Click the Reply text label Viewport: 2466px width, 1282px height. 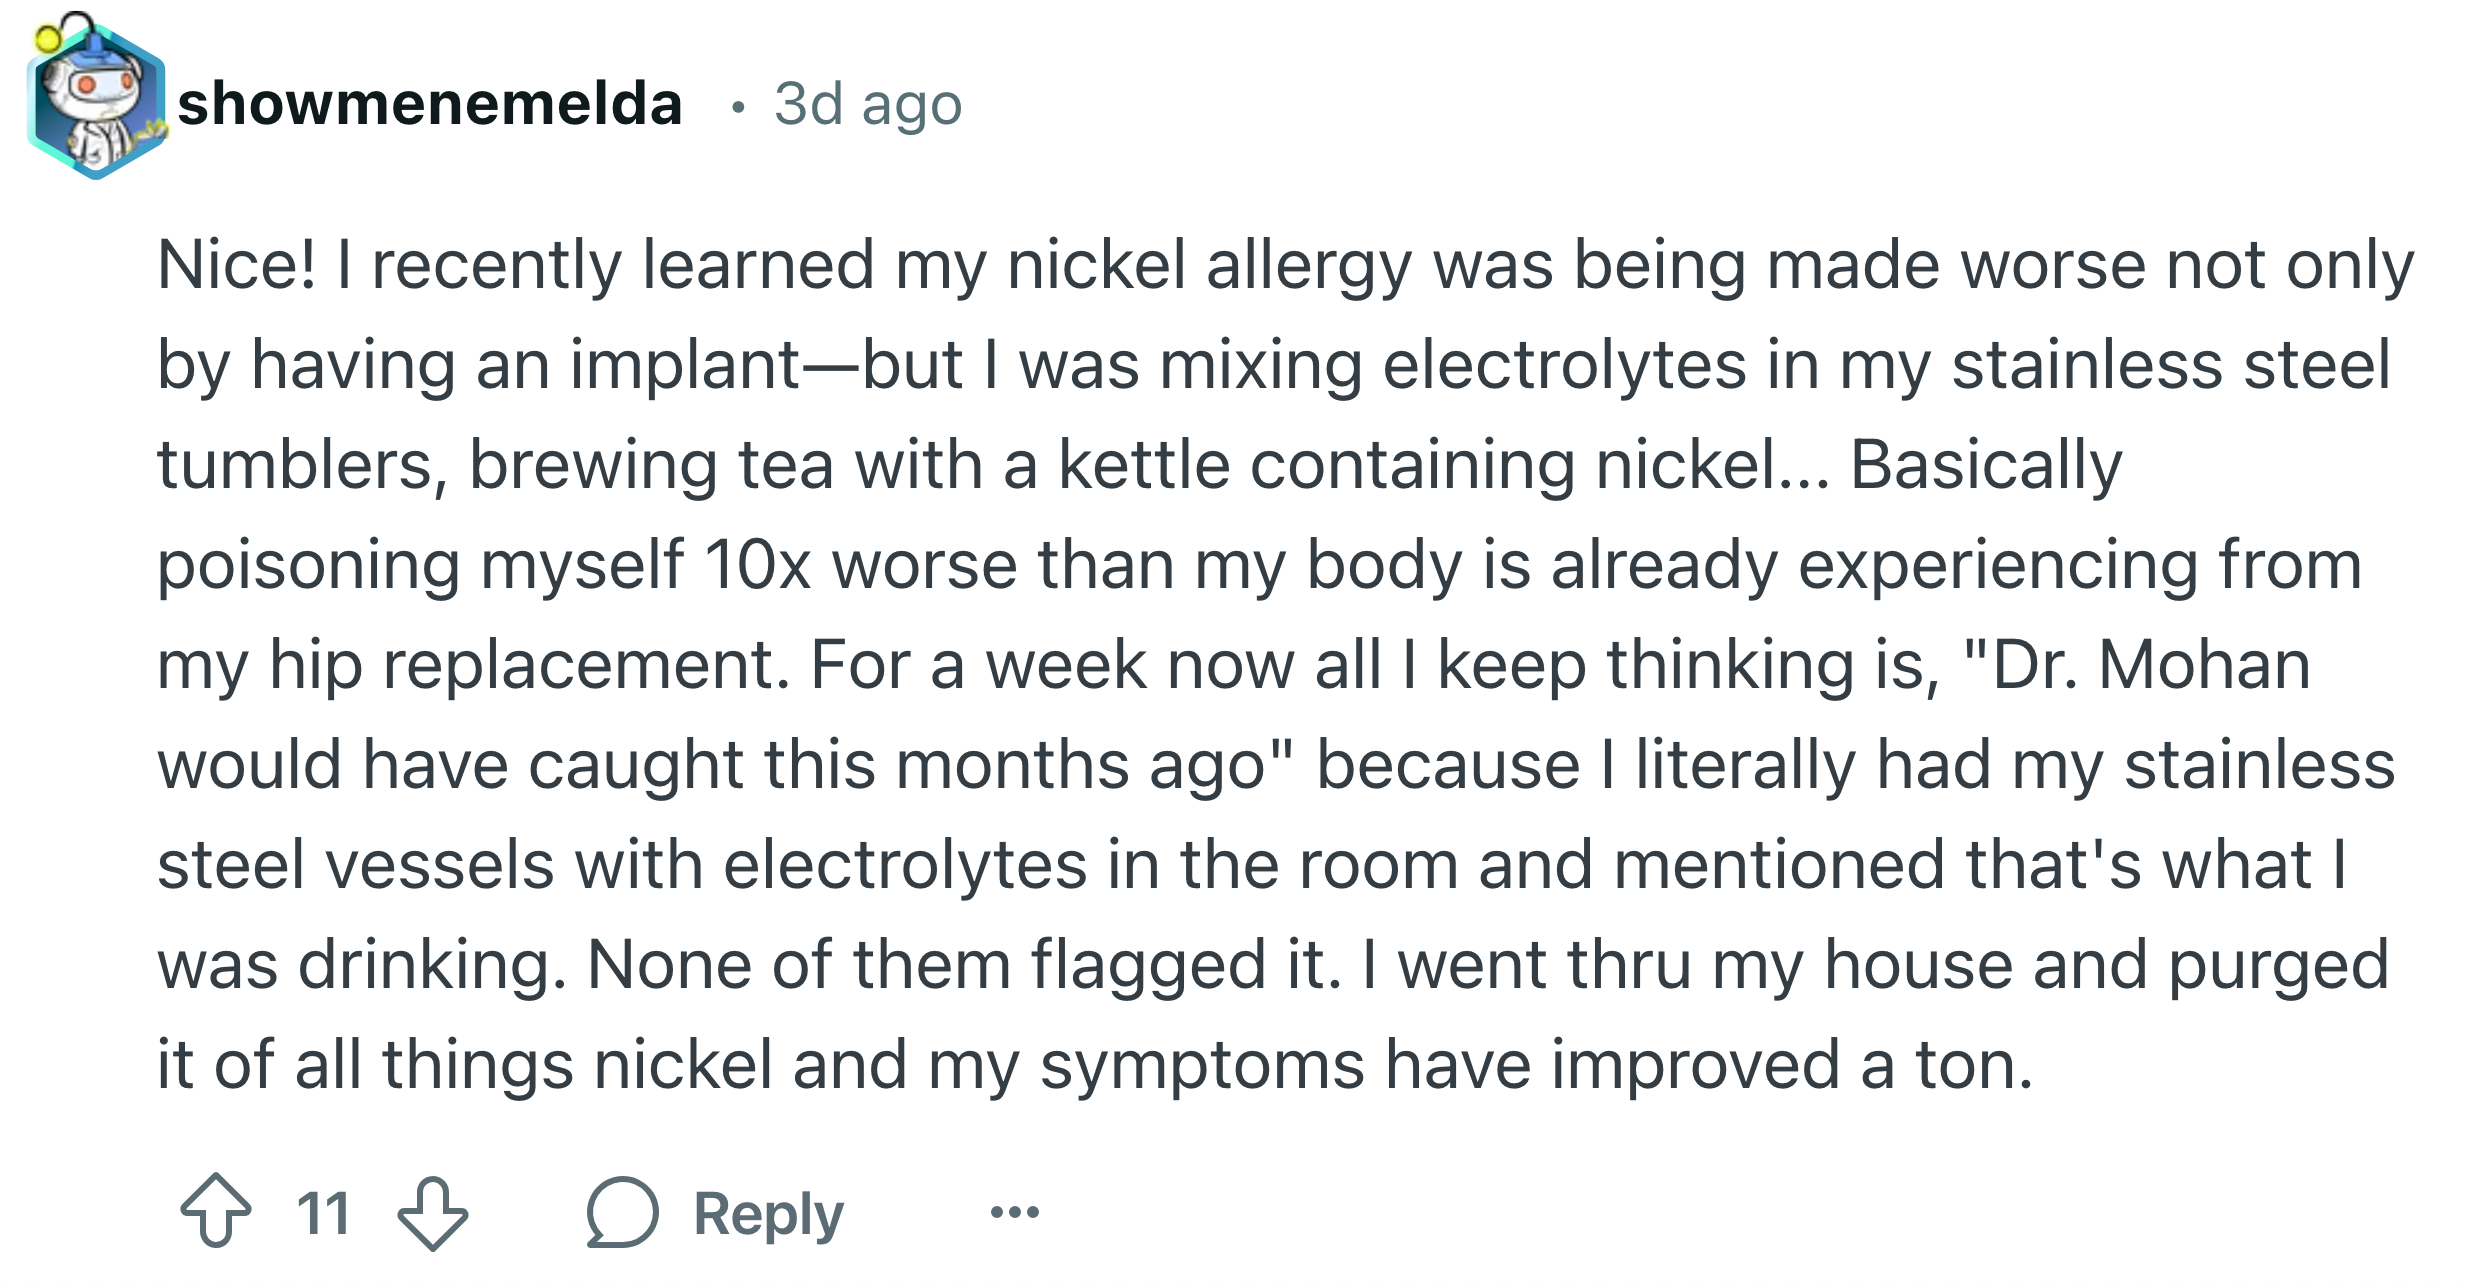click(x=768, y=1214)
